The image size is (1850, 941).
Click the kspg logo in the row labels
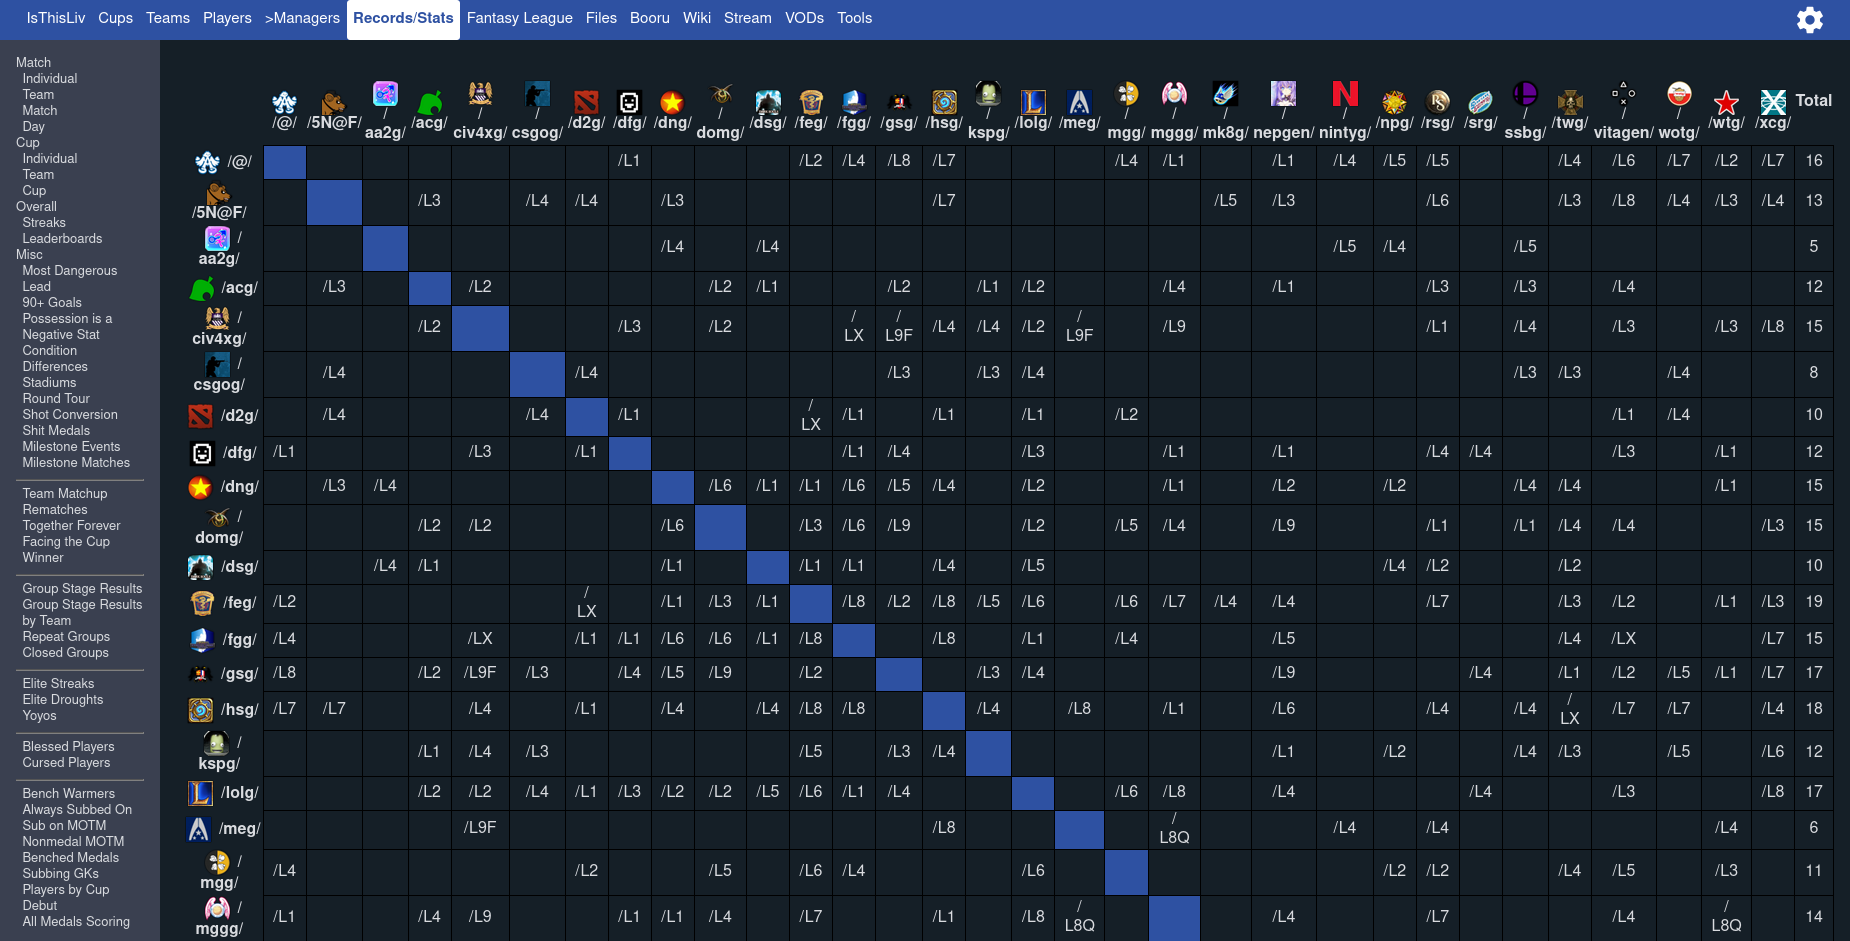tap(216, 742)
